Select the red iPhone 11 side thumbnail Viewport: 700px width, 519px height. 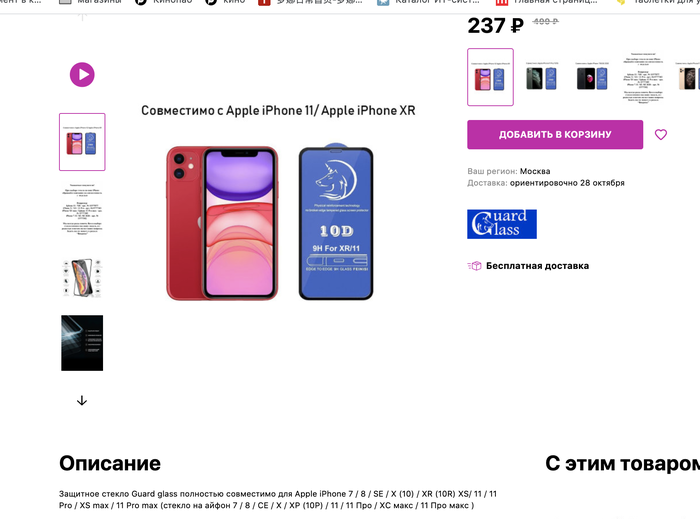82,142
